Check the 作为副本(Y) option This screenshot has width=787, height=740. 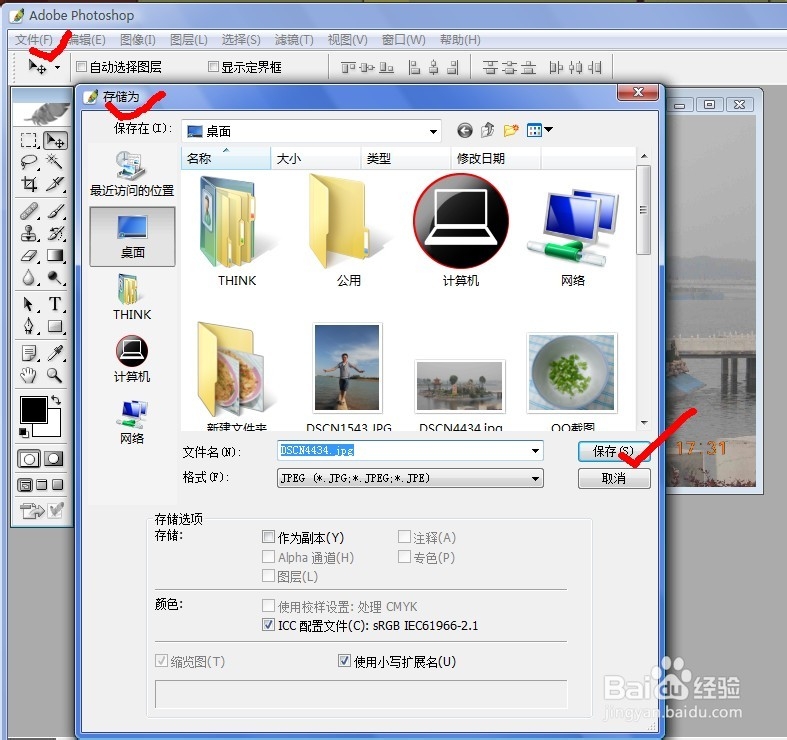pos(268,537)
